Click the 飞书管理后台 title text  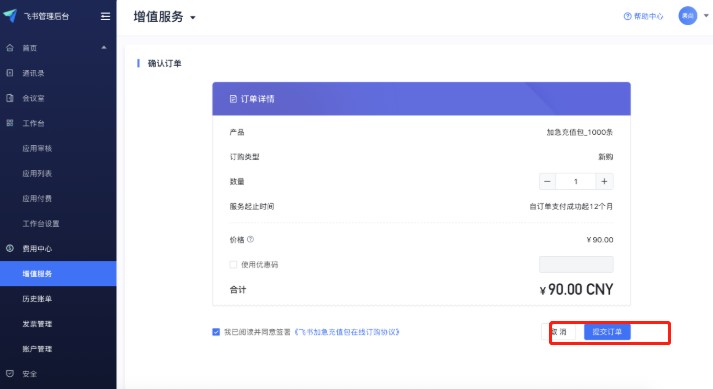(x=46, y=16)
